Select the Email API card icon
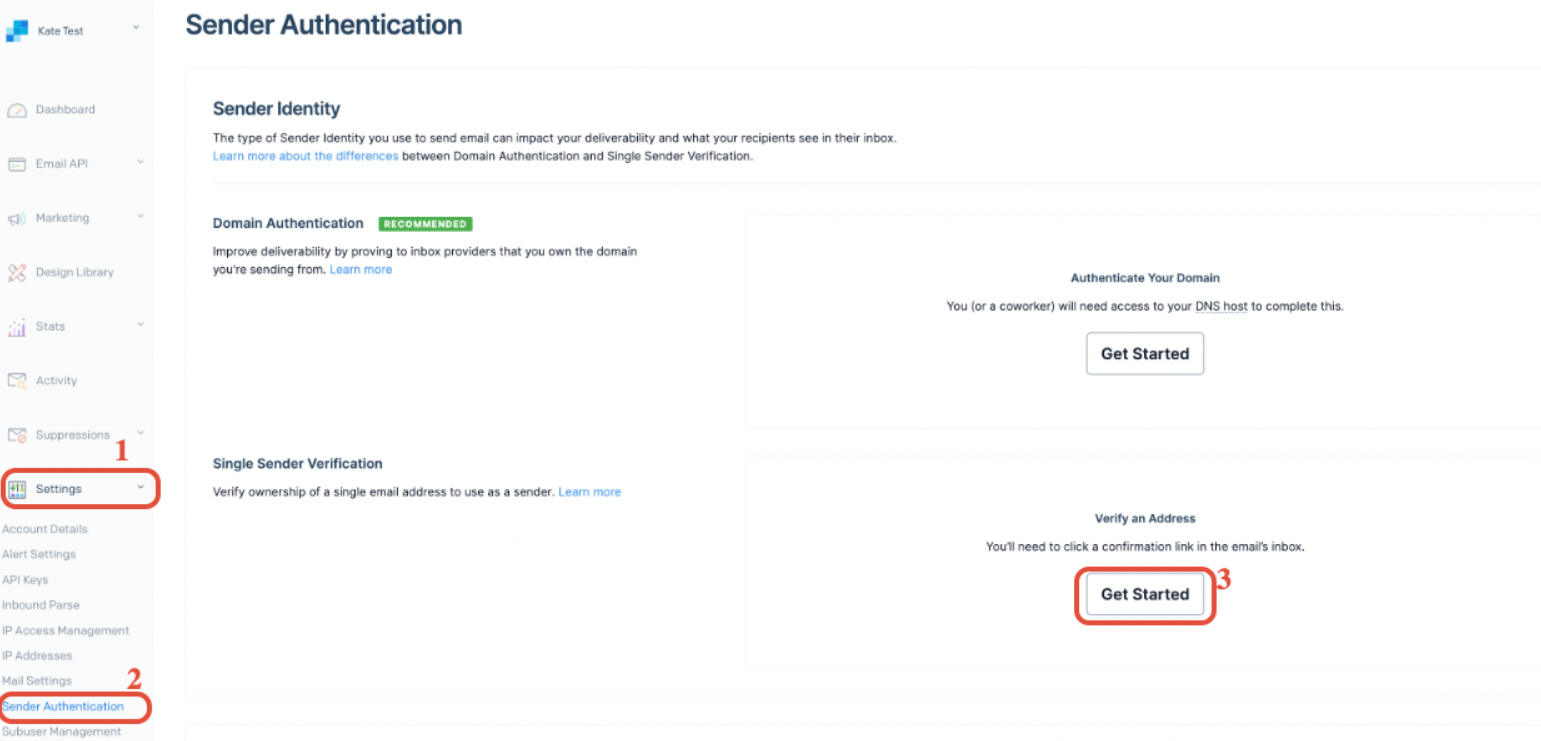 pyautogui.click(x=17, y=164)
